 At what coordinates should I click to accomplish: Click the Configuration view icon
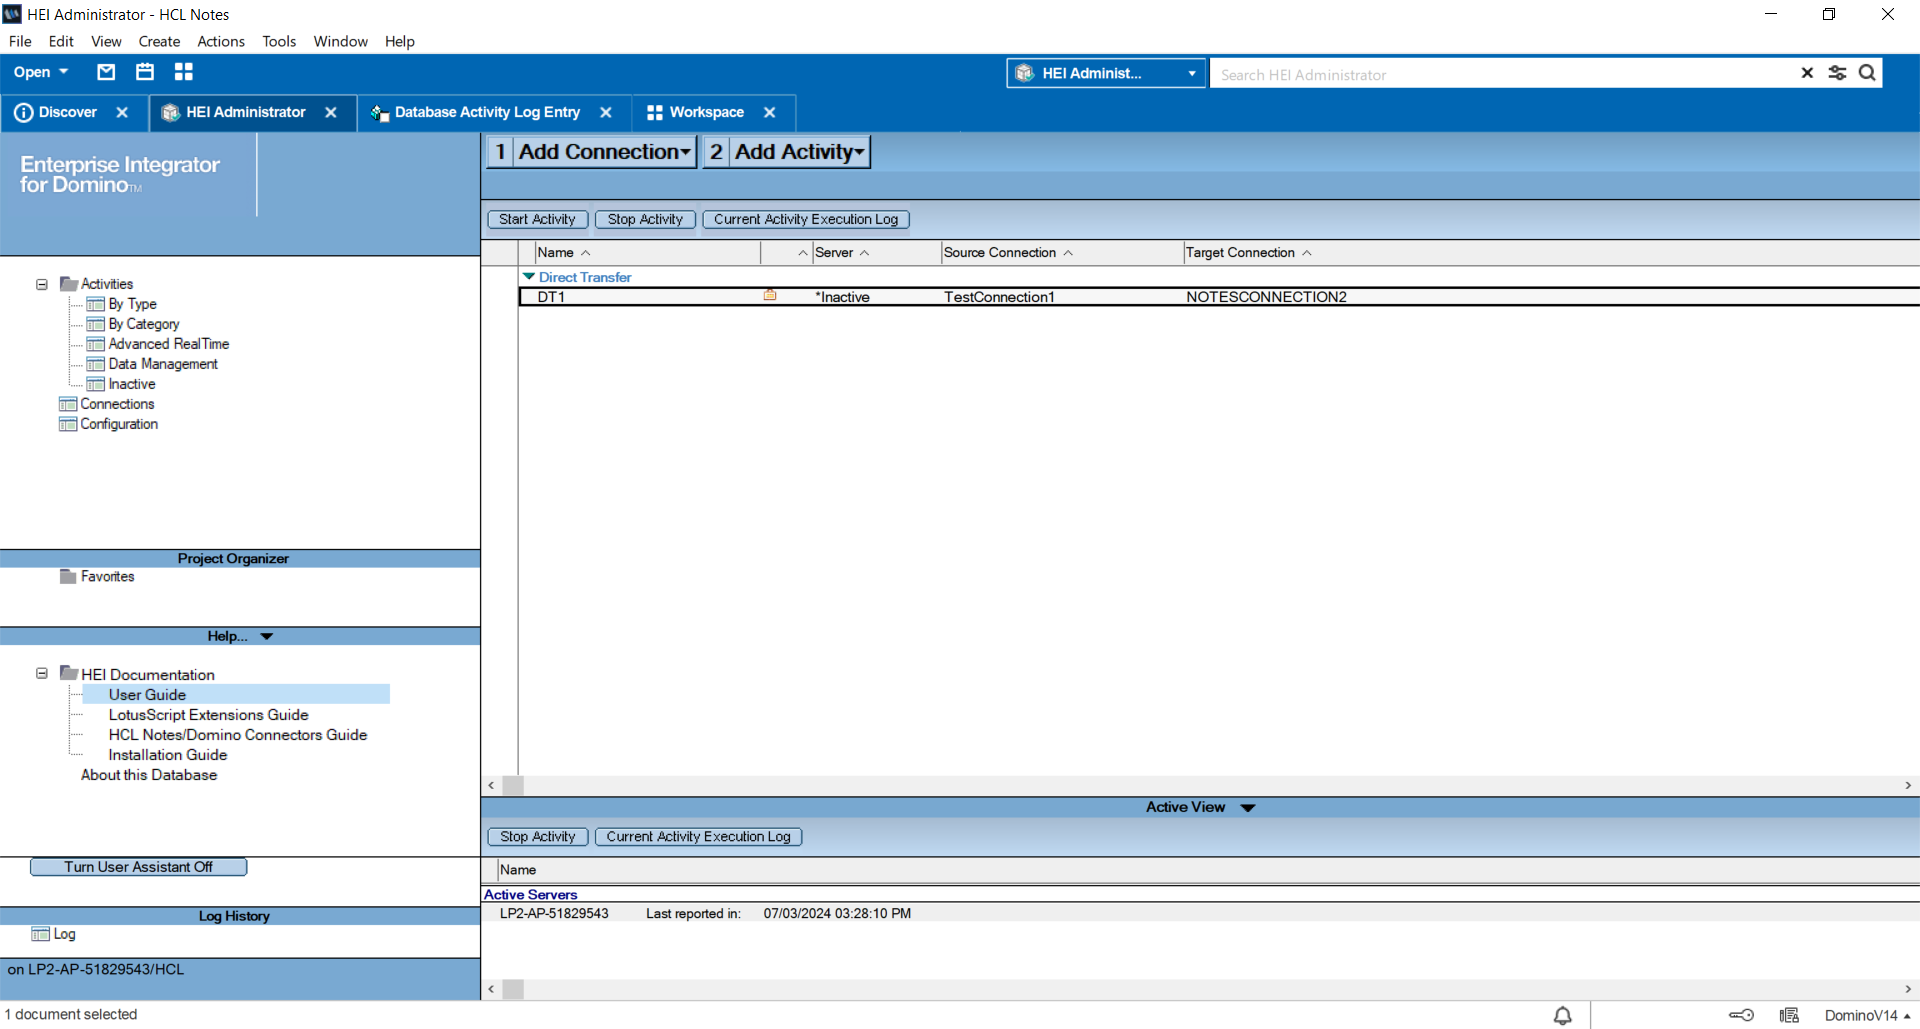click(68, 424)
